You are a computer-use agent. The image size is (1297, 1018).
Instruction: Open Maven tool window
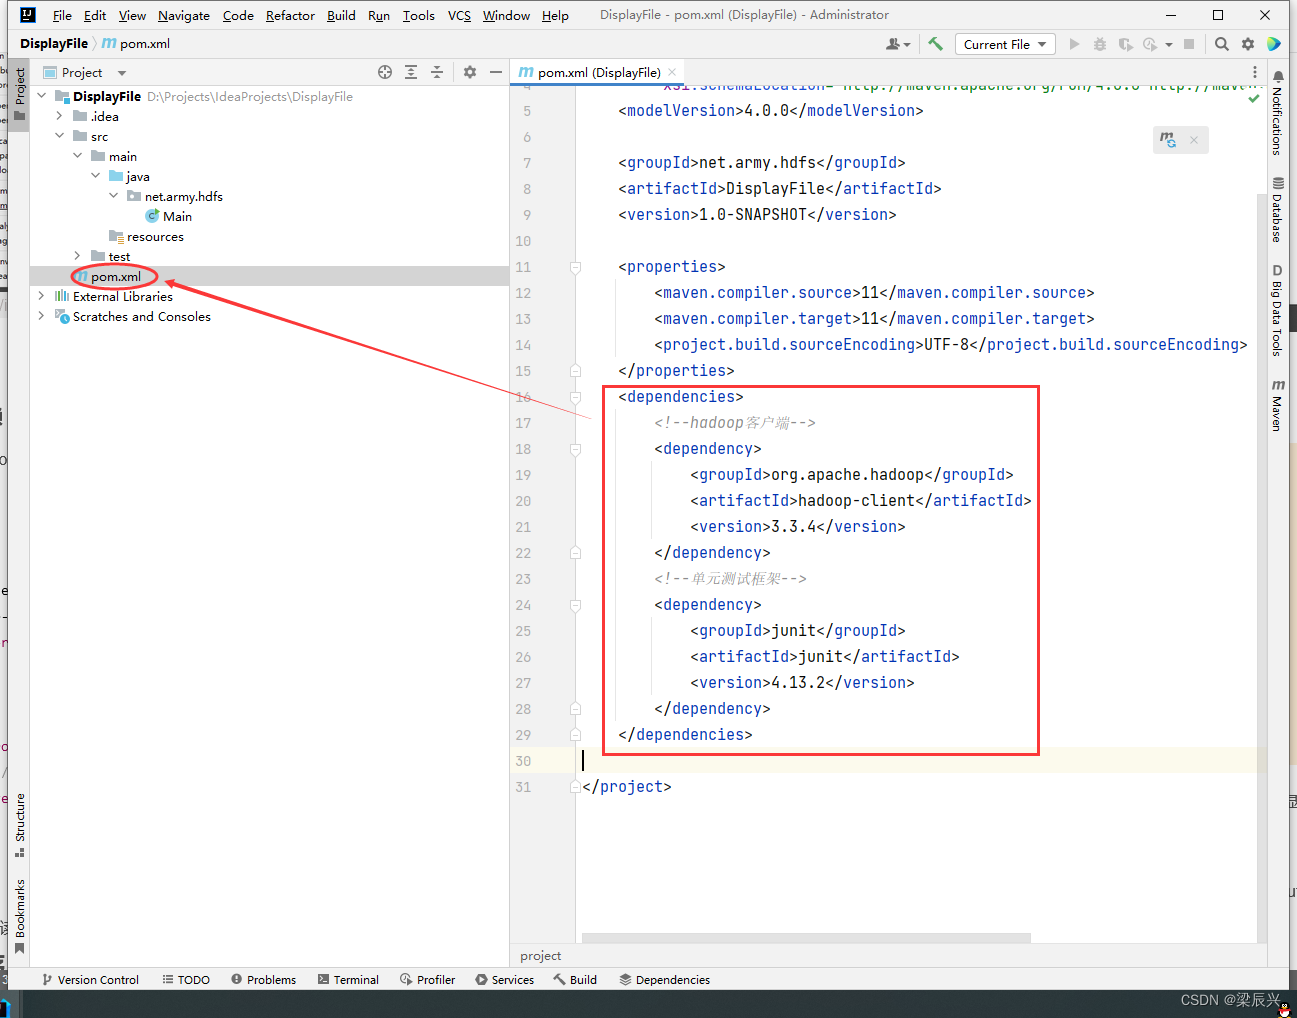tap(1277, 405)
